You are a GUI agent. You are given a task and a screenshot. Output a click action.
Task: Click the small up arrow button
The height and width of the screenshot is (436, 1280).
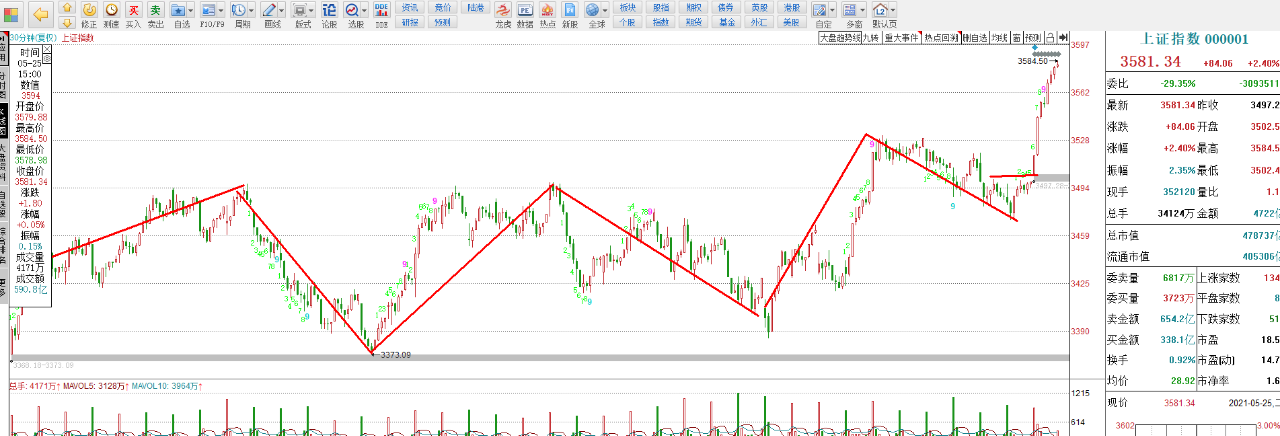click(66, 8)
